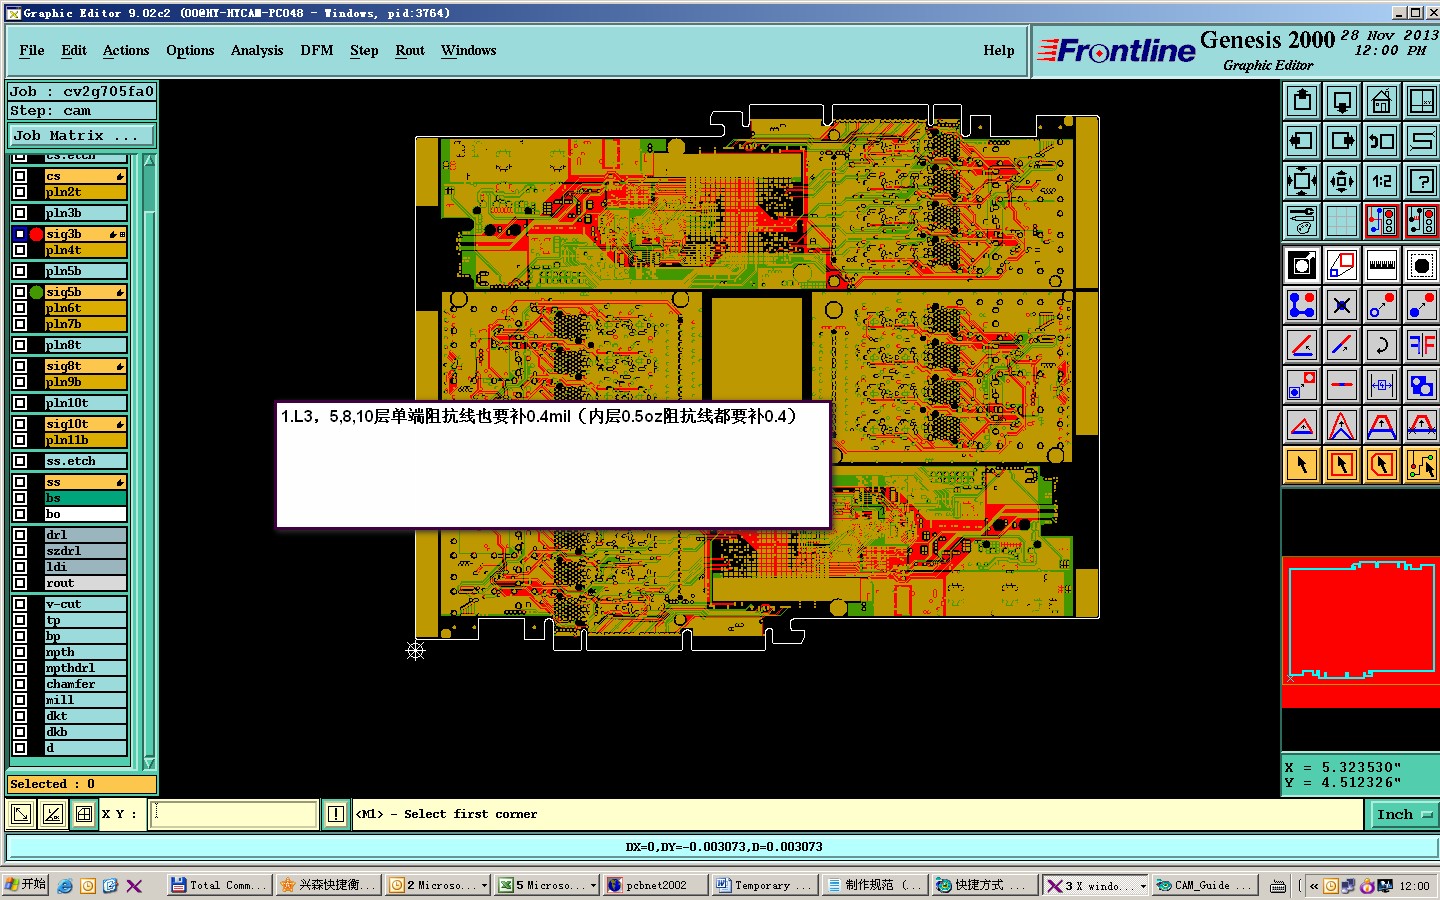Click the snap crosshair grid icon
Image resolution: width=1440 pixels, height=900 pixels.
pyautogui.click(x=84, y=814)
